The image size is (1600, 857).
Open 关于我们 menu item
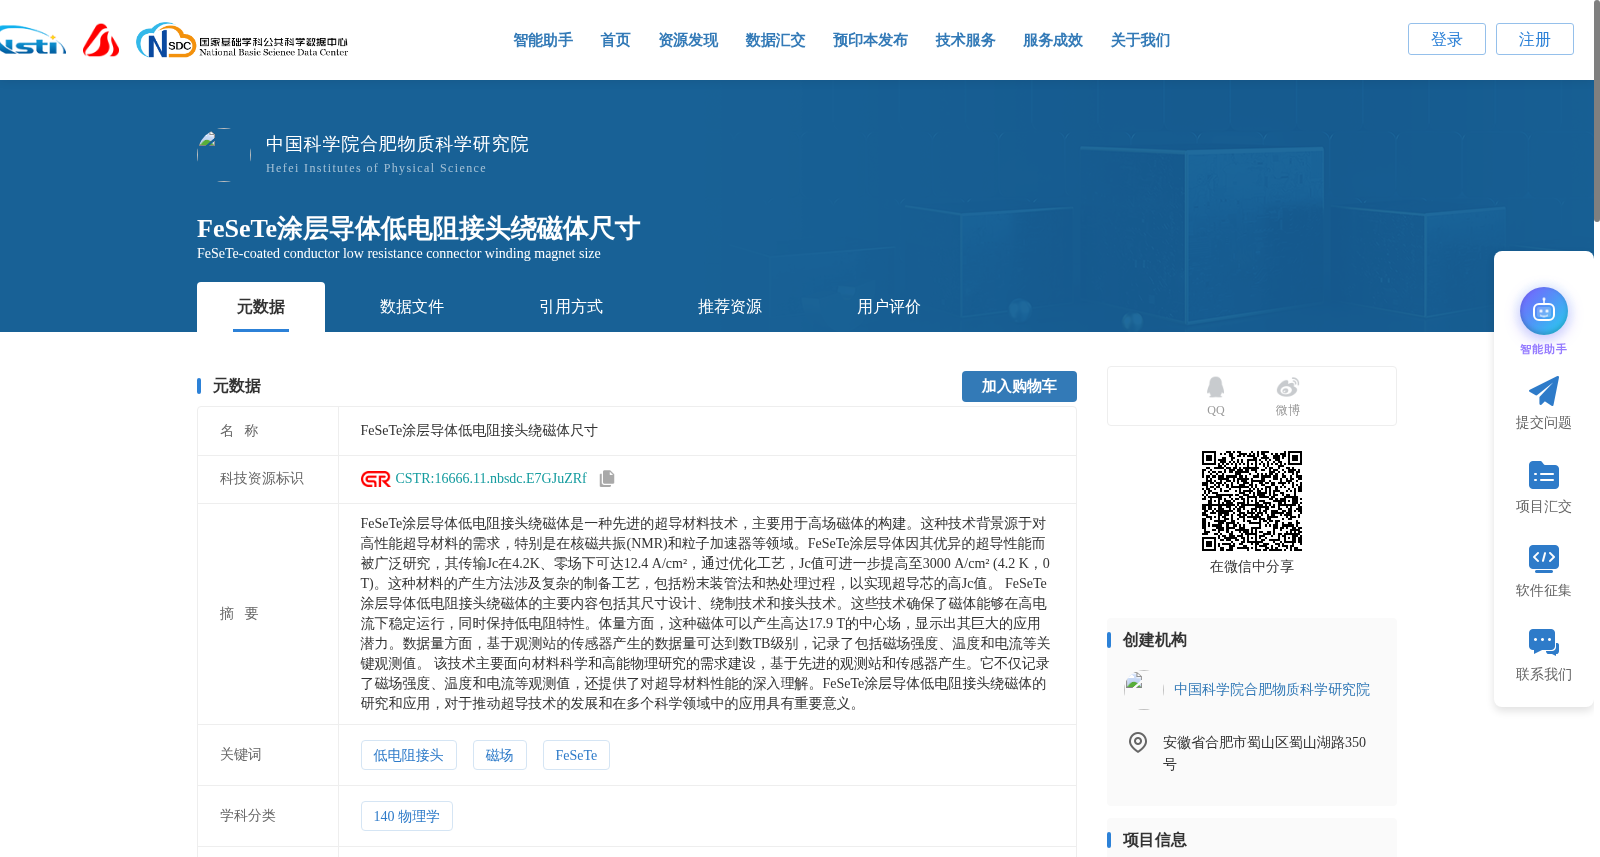click(1140, 40)
